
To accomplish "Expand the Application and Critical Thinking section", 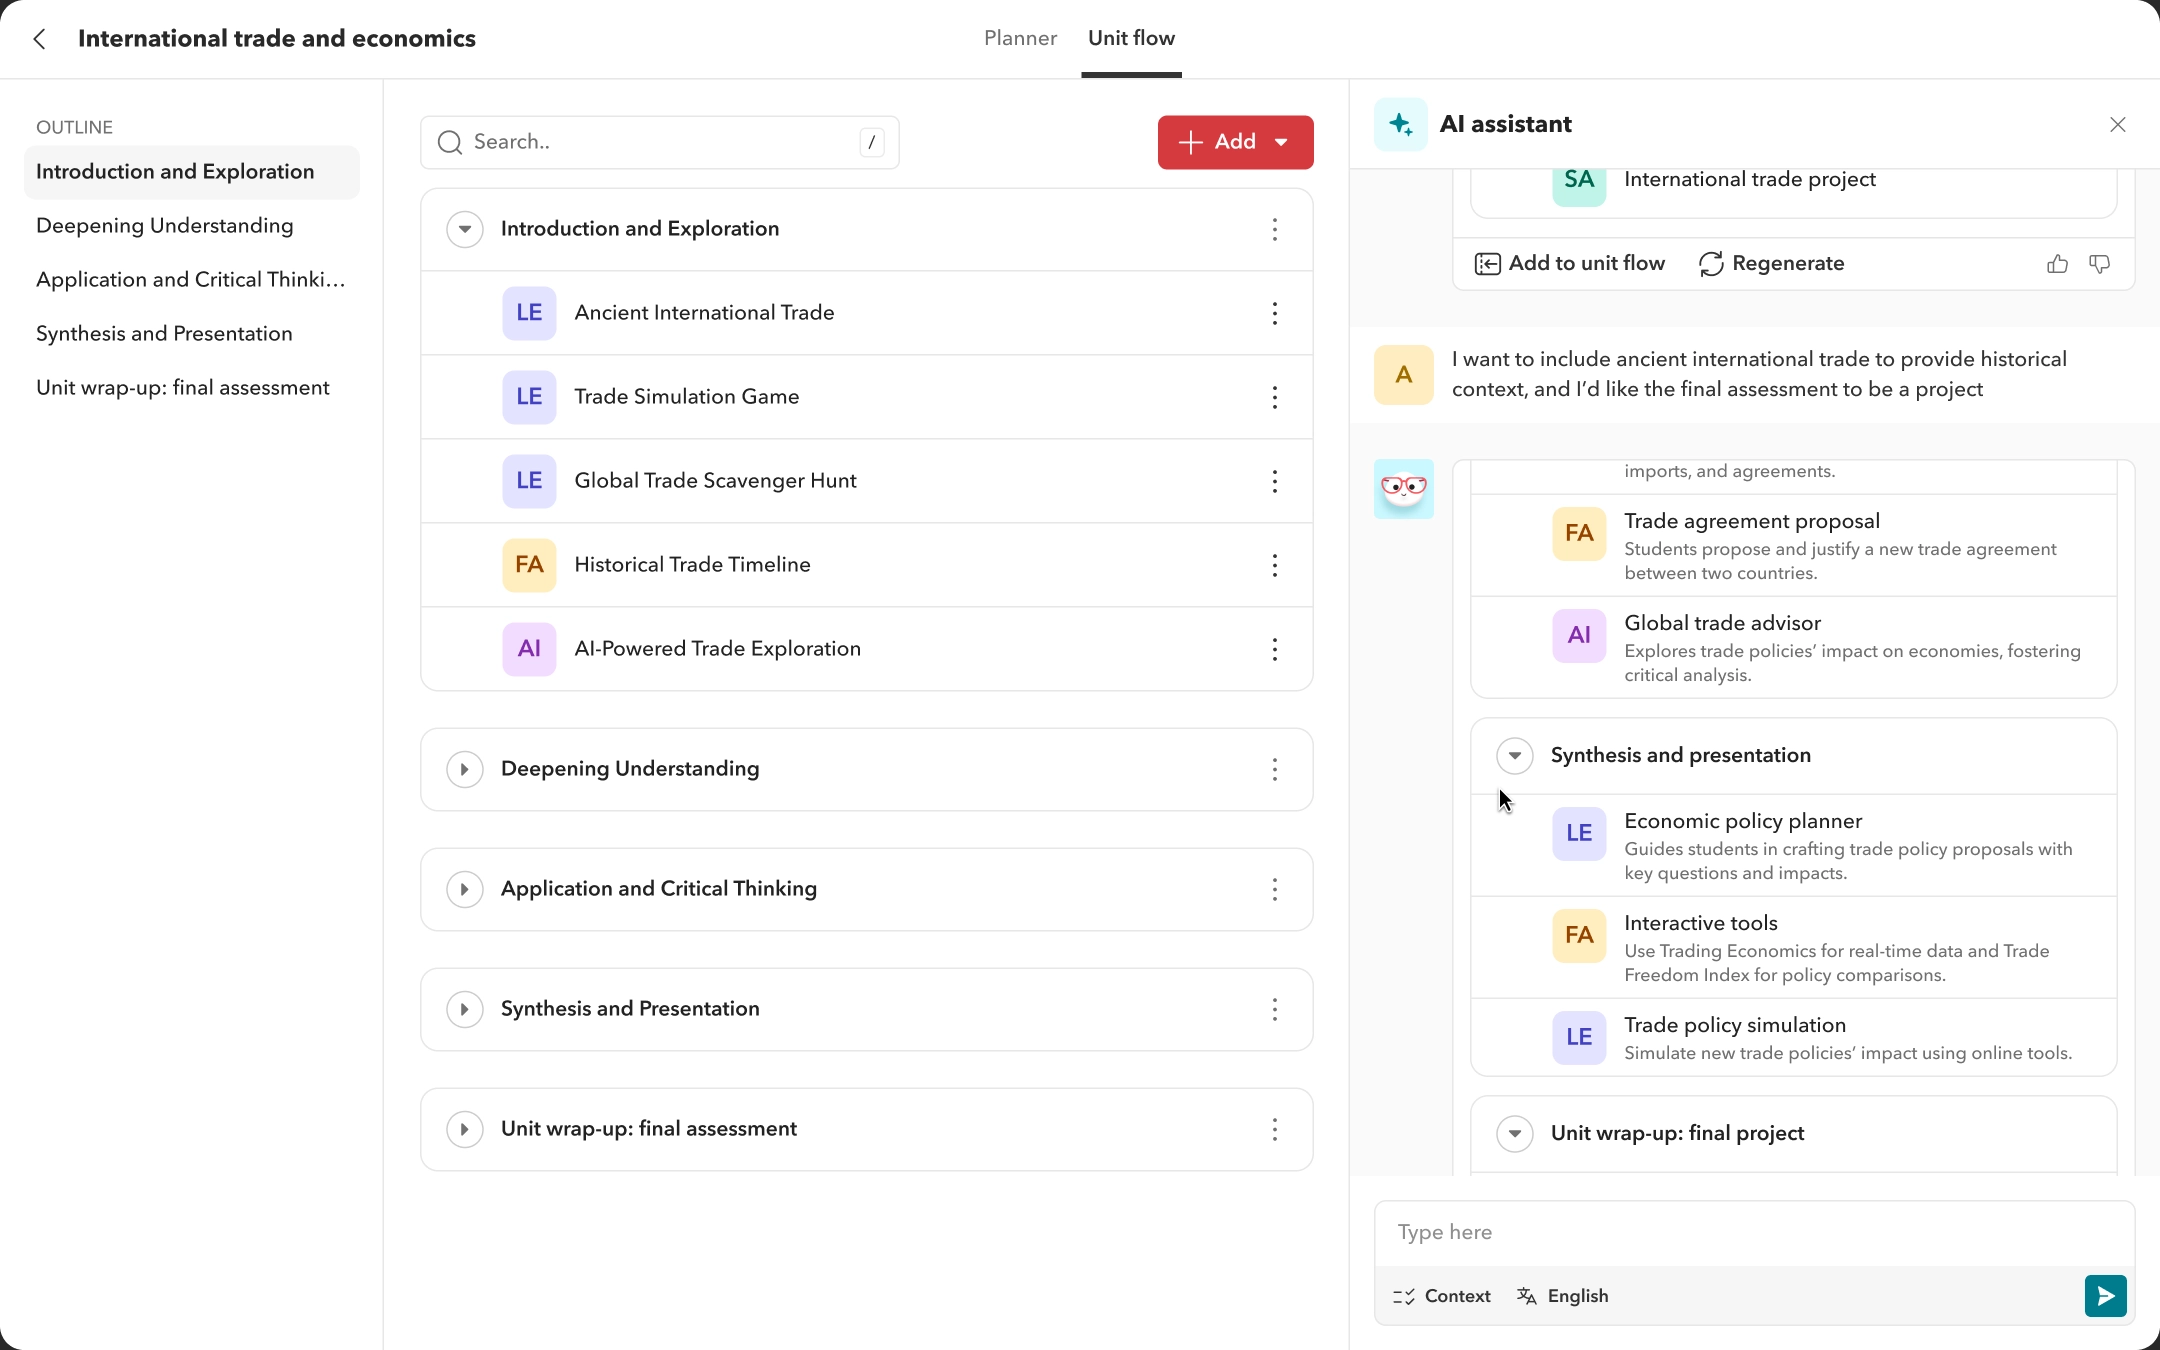I will coord(464,889).
